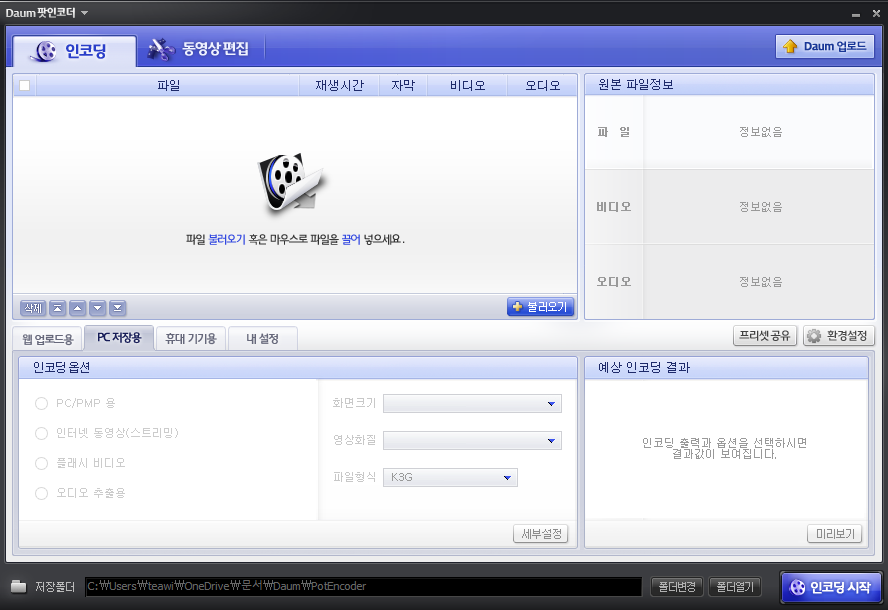Click the 비디오 column header
The image size is (888, 610).
[467, 86]
